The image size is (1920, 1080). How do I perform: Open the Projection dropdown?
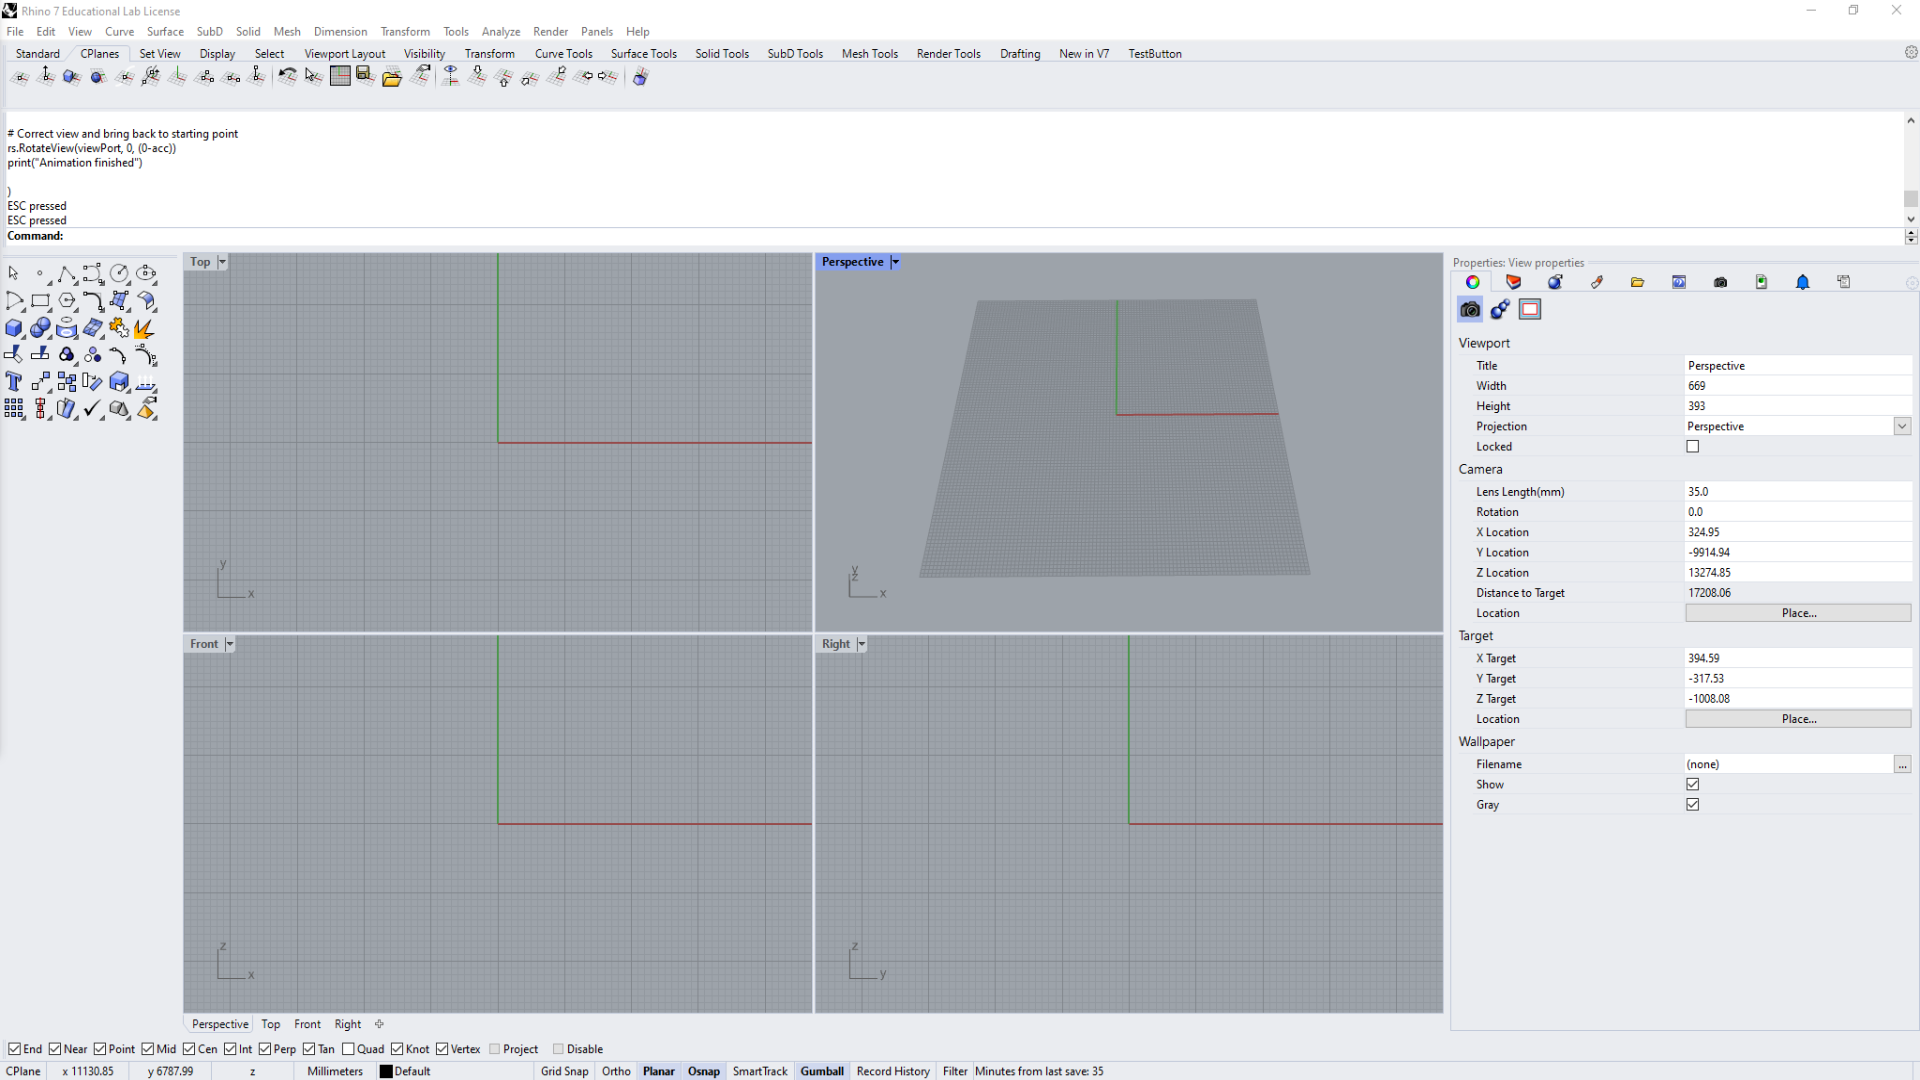click(x=1901, y=427)
